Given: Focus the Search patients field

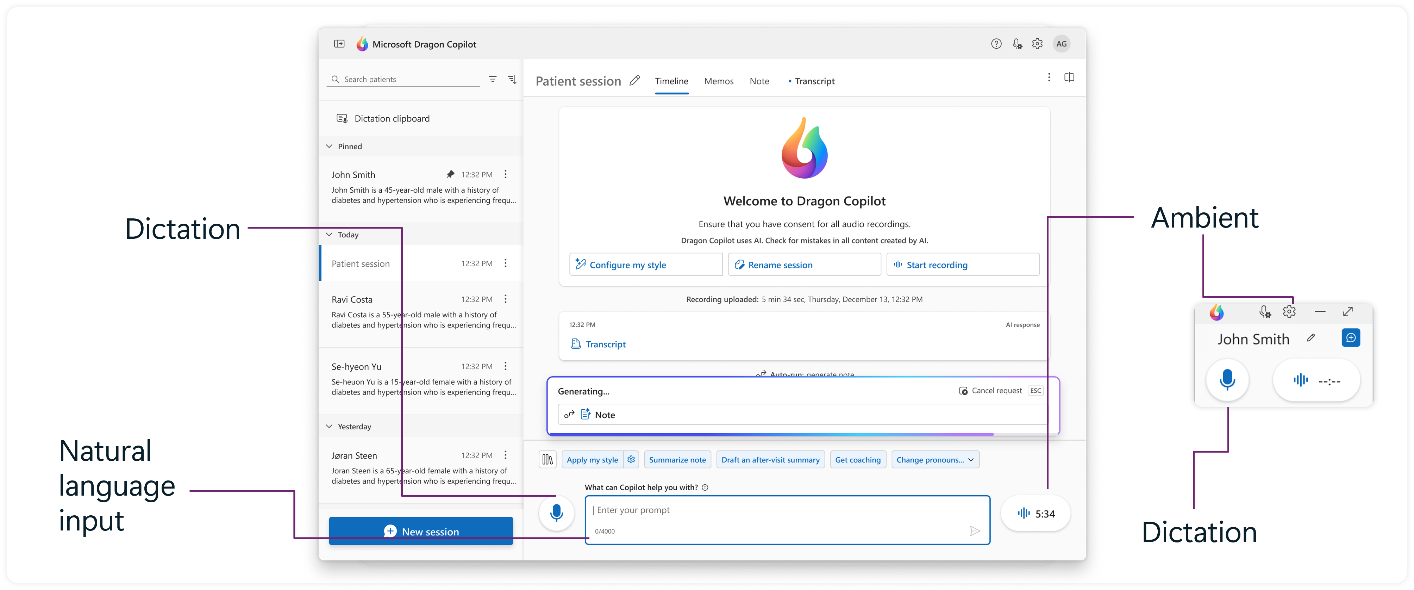Looking at the screenshot, I should (405, 79).
